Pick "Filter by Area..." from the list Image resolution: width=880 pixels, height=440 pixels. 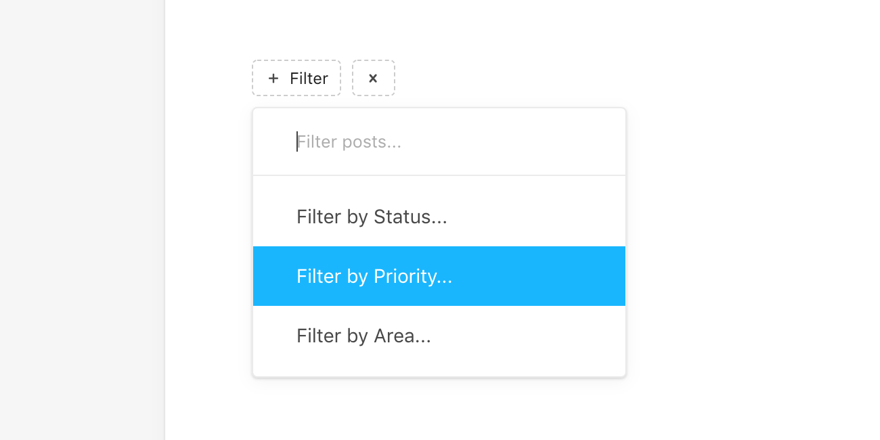(x=364, y=336)
